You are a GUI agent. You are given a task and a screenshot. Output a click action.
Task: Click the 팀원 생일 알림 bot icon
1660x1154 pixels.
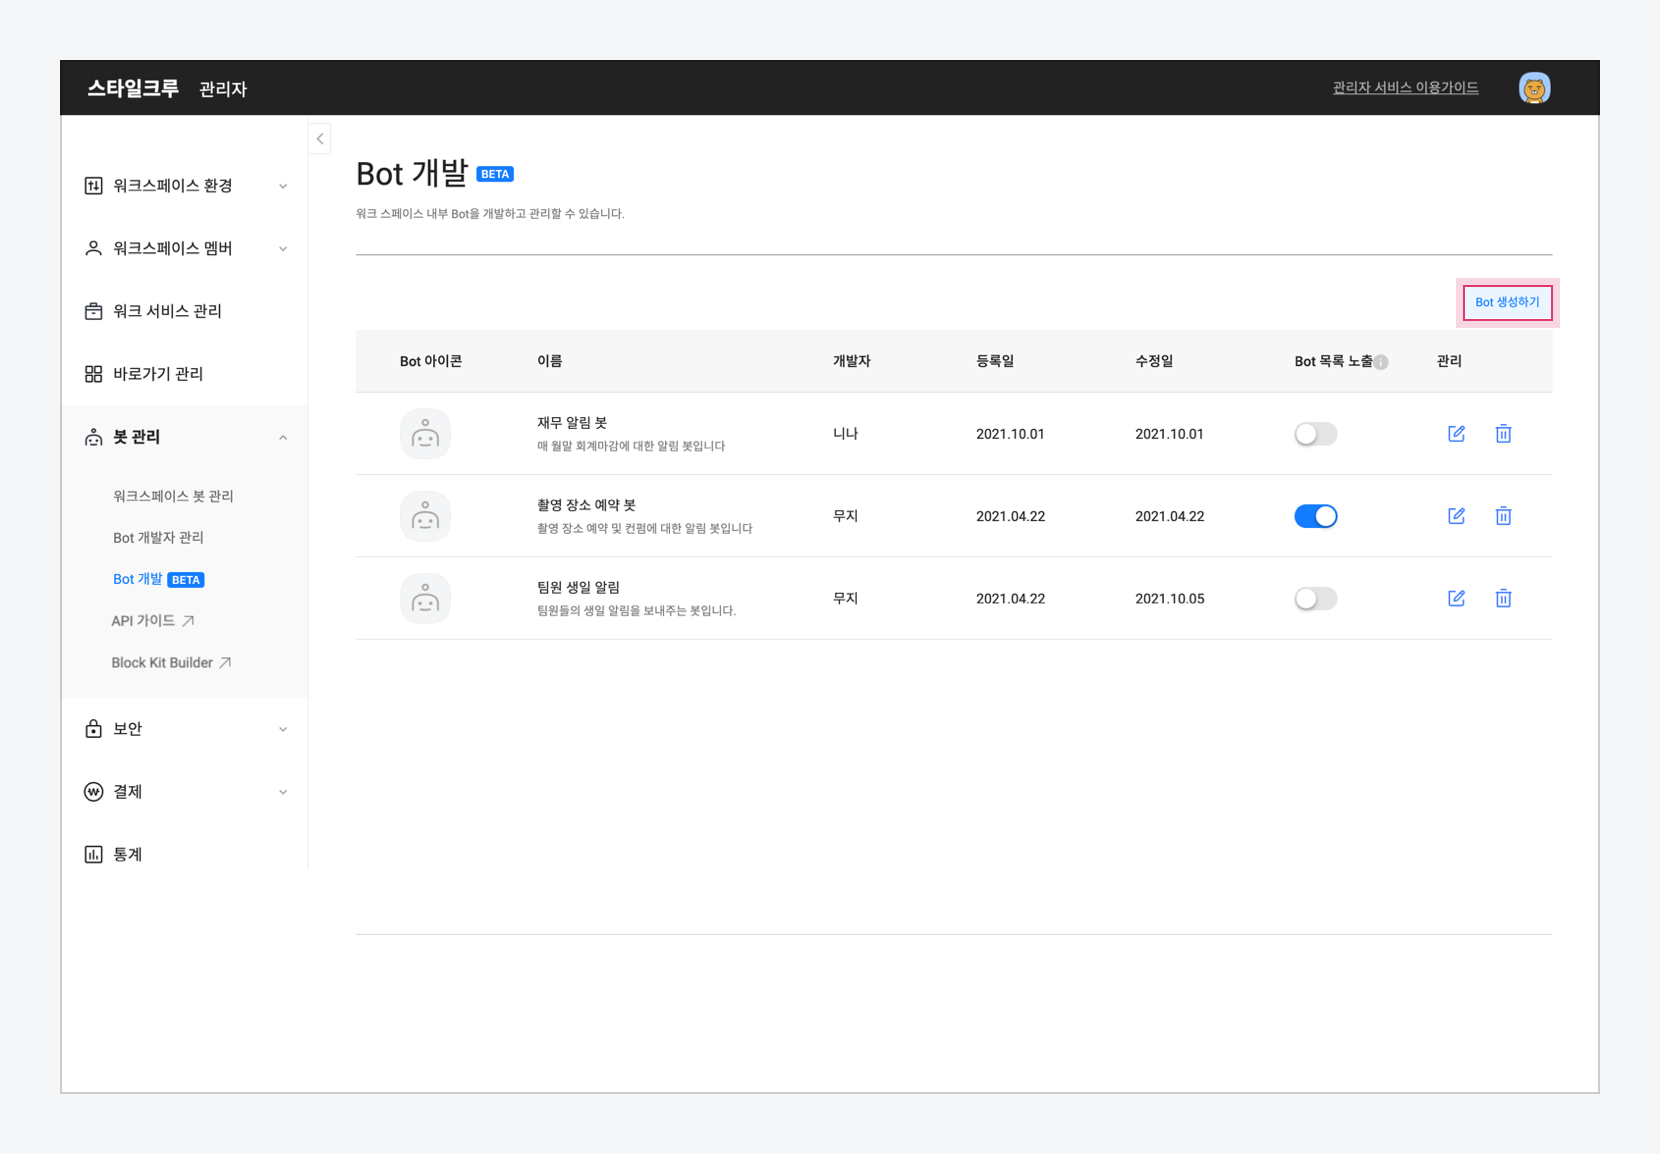[425, 599]
